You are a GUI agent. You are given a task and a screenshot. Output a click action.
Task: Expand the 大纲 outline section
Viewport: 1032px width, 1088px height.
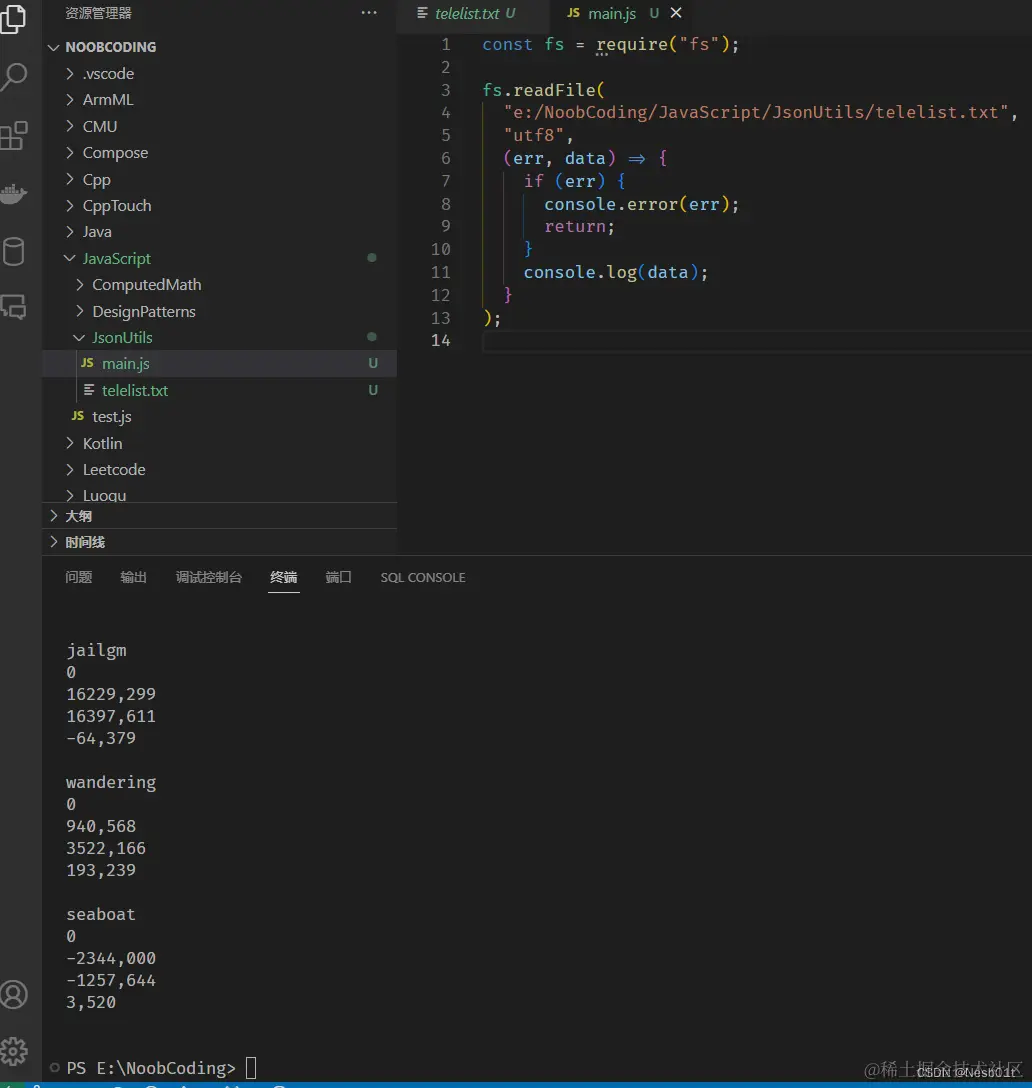(x=219, y=516)
